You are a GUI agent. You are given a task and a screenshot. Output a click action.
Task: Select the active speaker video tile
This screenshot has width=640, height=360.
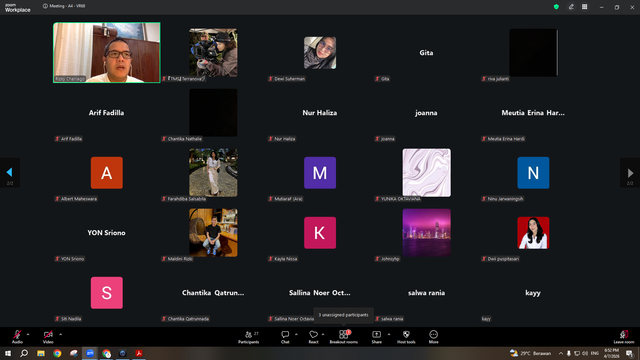point(107,53)
